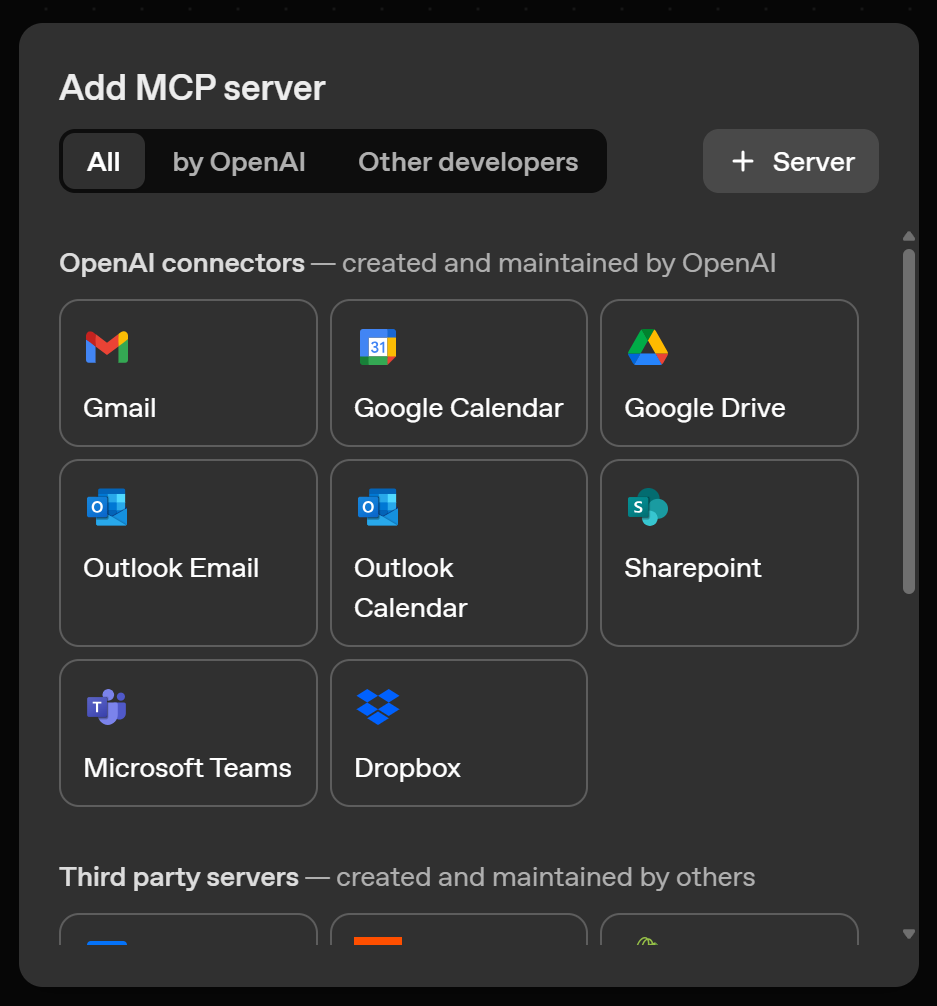
Task: Select the Outlook Calendar connector card
Action: (458, 552)
